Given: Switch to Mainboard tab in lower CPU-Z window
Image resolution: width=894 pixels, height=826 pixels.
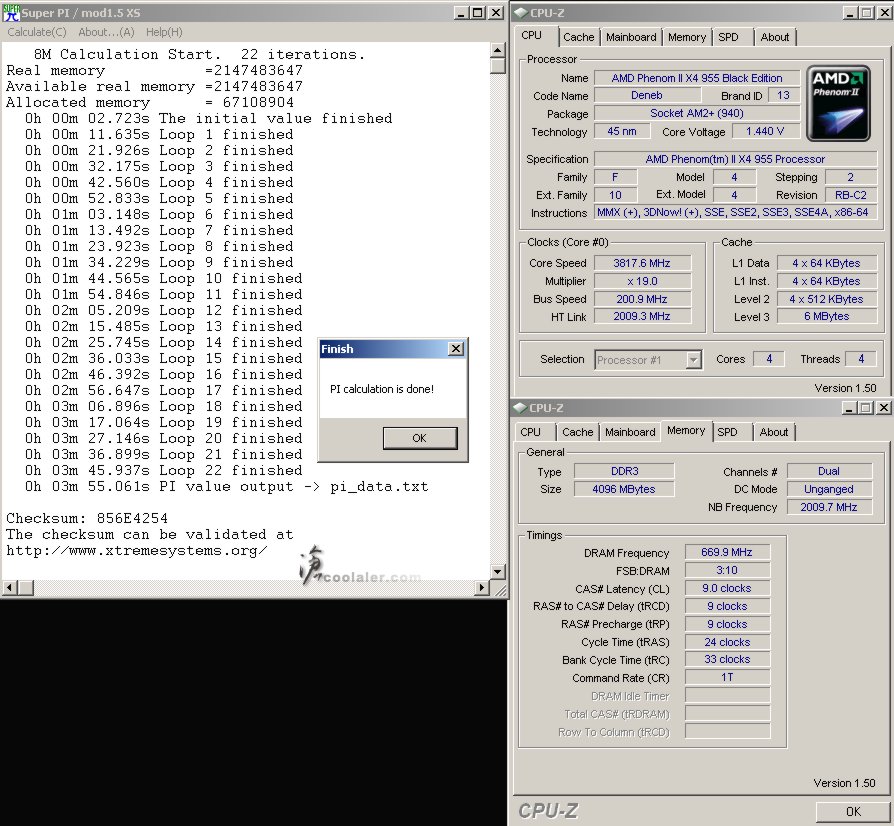Looking at the screenshot, I should point(631,432).
